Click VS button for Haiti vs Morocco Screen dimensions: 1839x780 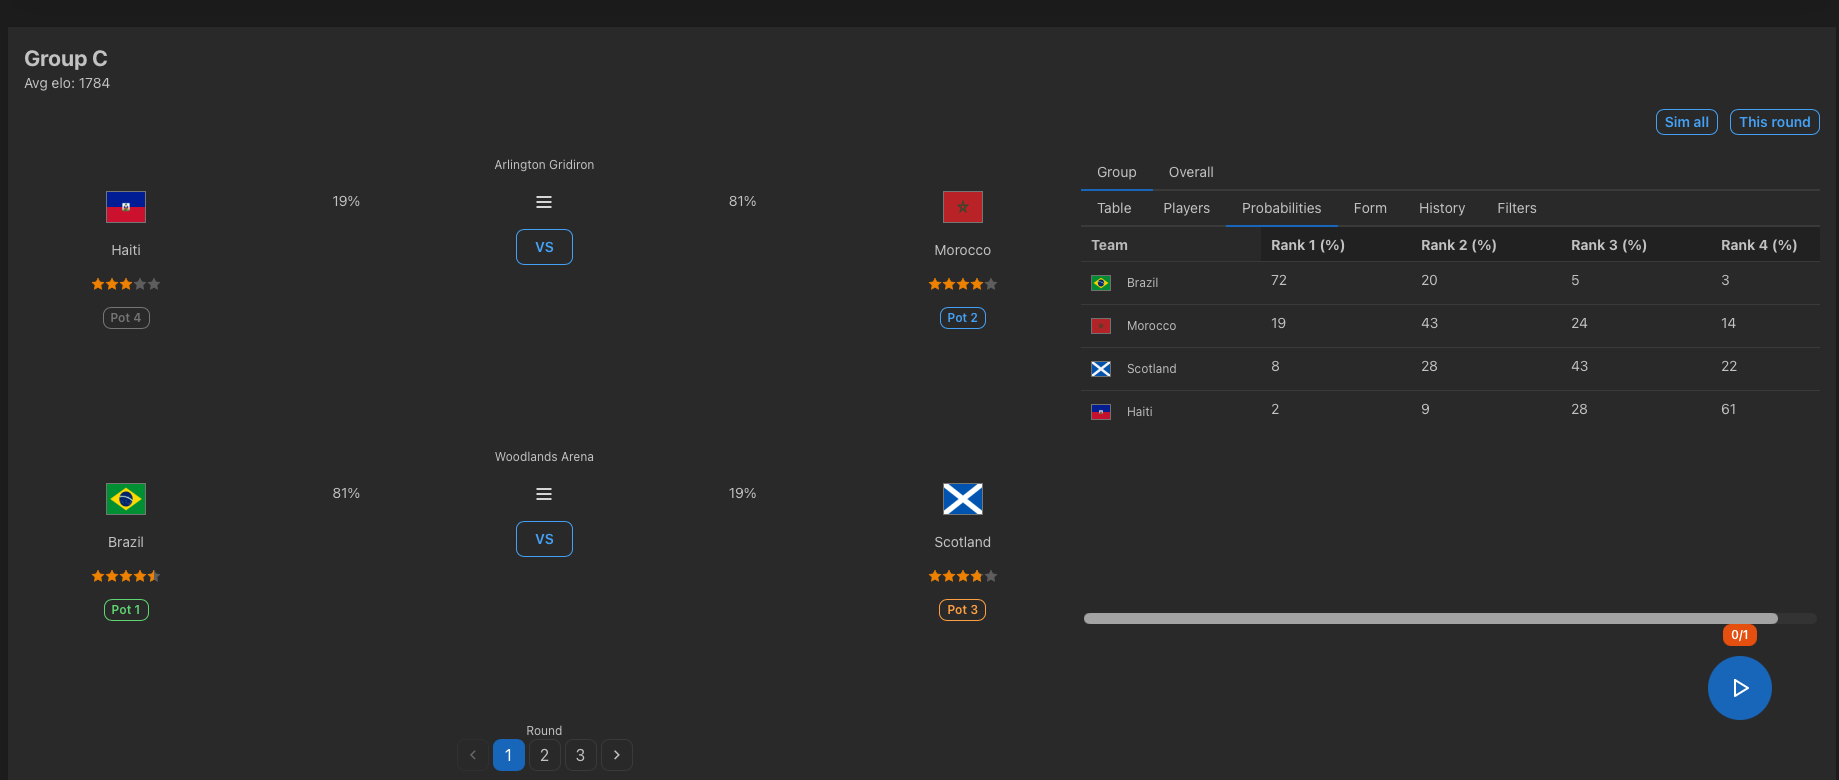tap(544, 247)
